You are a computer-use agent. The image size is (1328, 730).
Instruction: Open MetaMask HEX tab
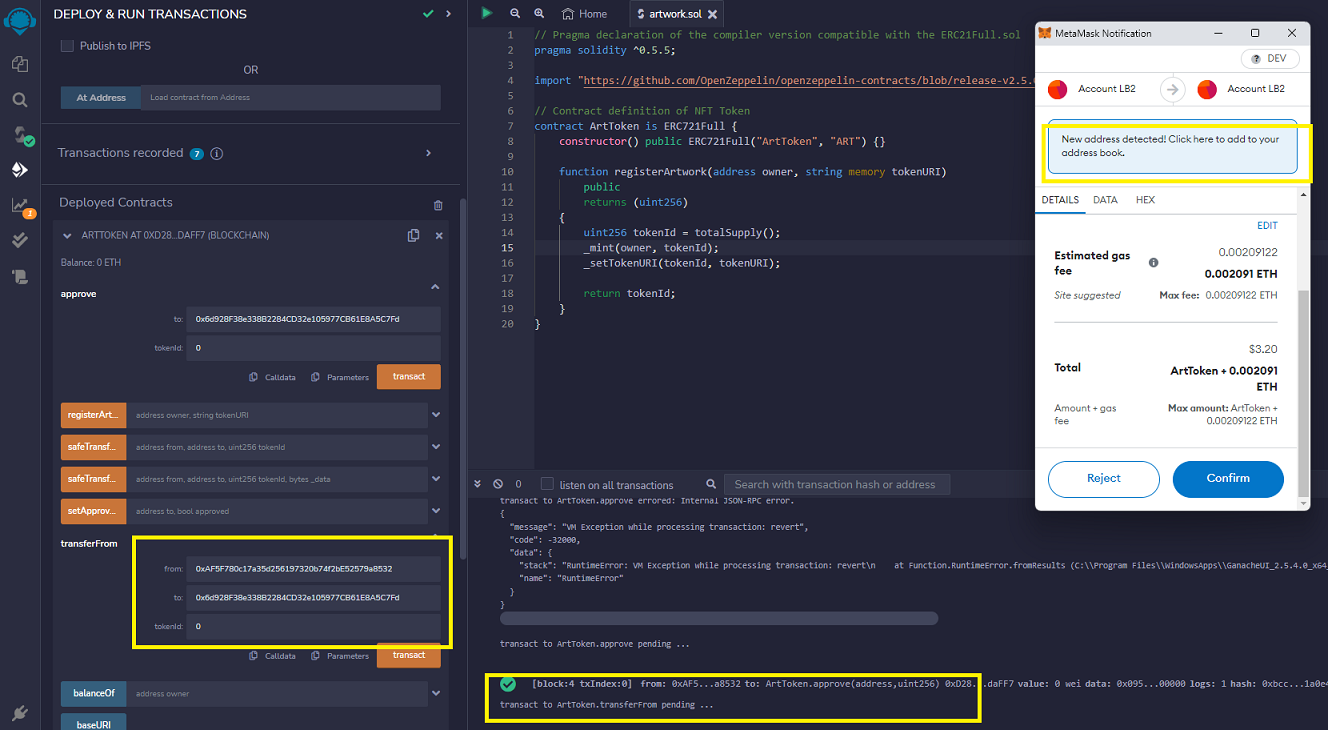coord(1145,200)
